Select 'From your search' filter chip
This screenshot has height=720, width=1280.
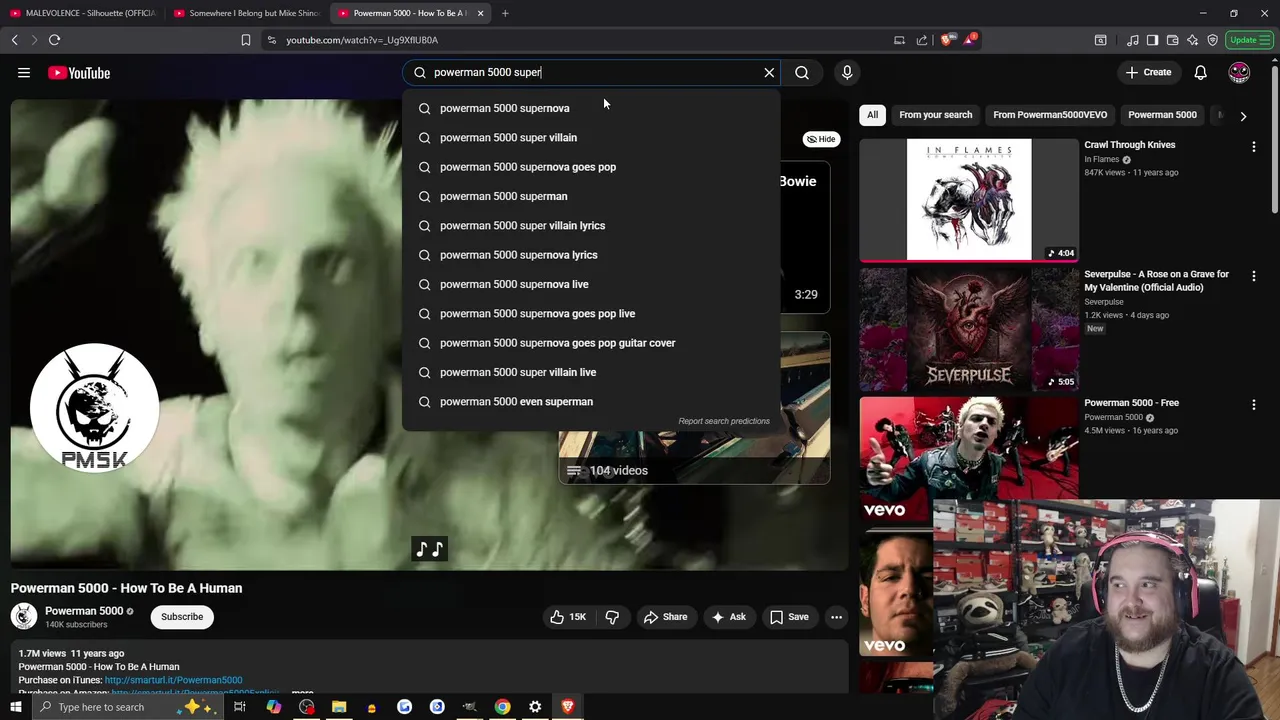[935, 115]
